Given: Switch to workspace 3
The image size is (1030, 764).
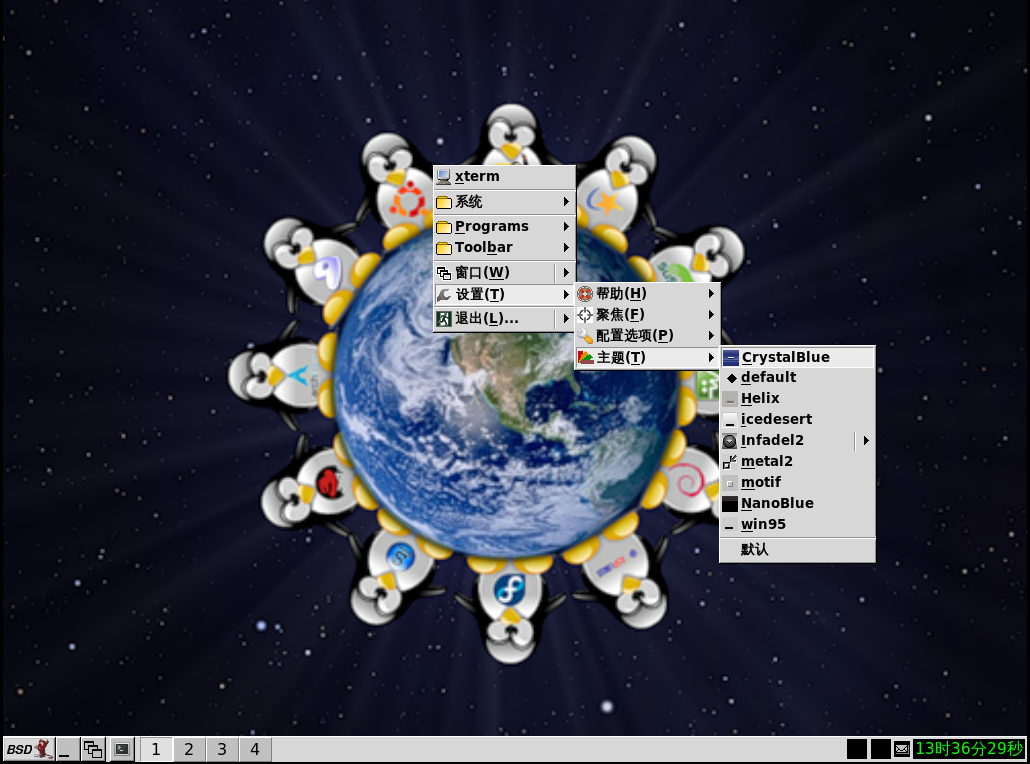Looking at the screenshot, I should pyautogui.click(x=222, y=750).
